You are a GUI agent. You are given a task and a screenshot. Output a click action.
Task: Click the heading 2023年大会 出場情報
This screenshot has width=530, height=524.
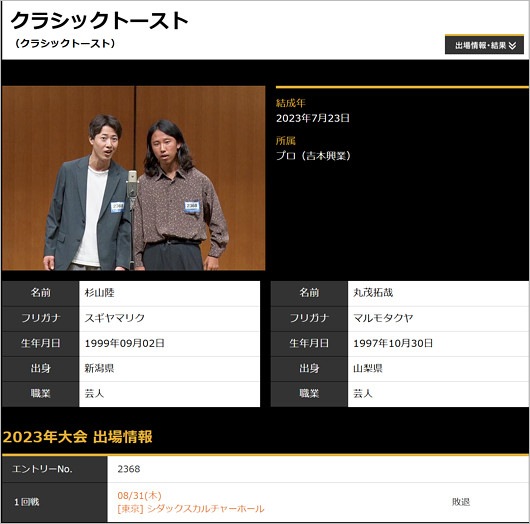tap(78, 437)
